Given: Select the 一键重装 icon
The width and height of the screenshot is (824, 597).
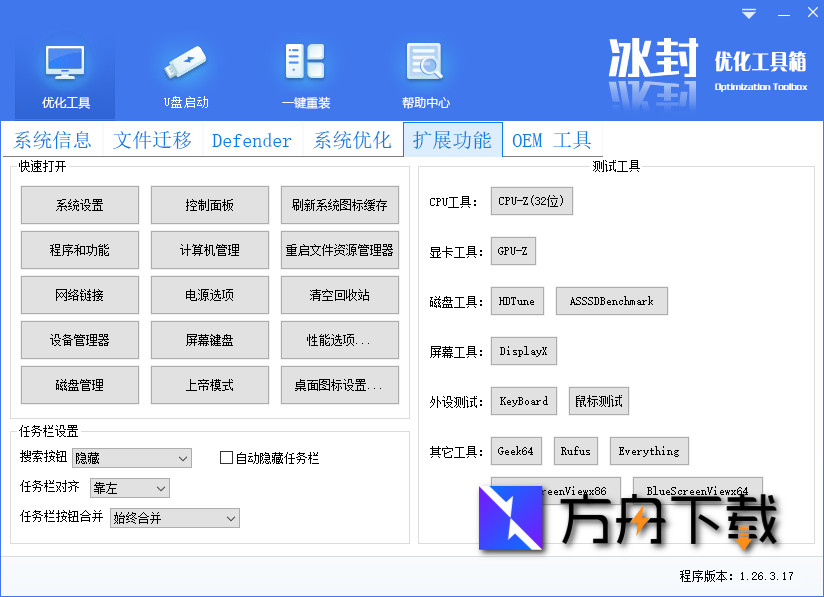Looking at the screenshot, I should coord(305,70).
